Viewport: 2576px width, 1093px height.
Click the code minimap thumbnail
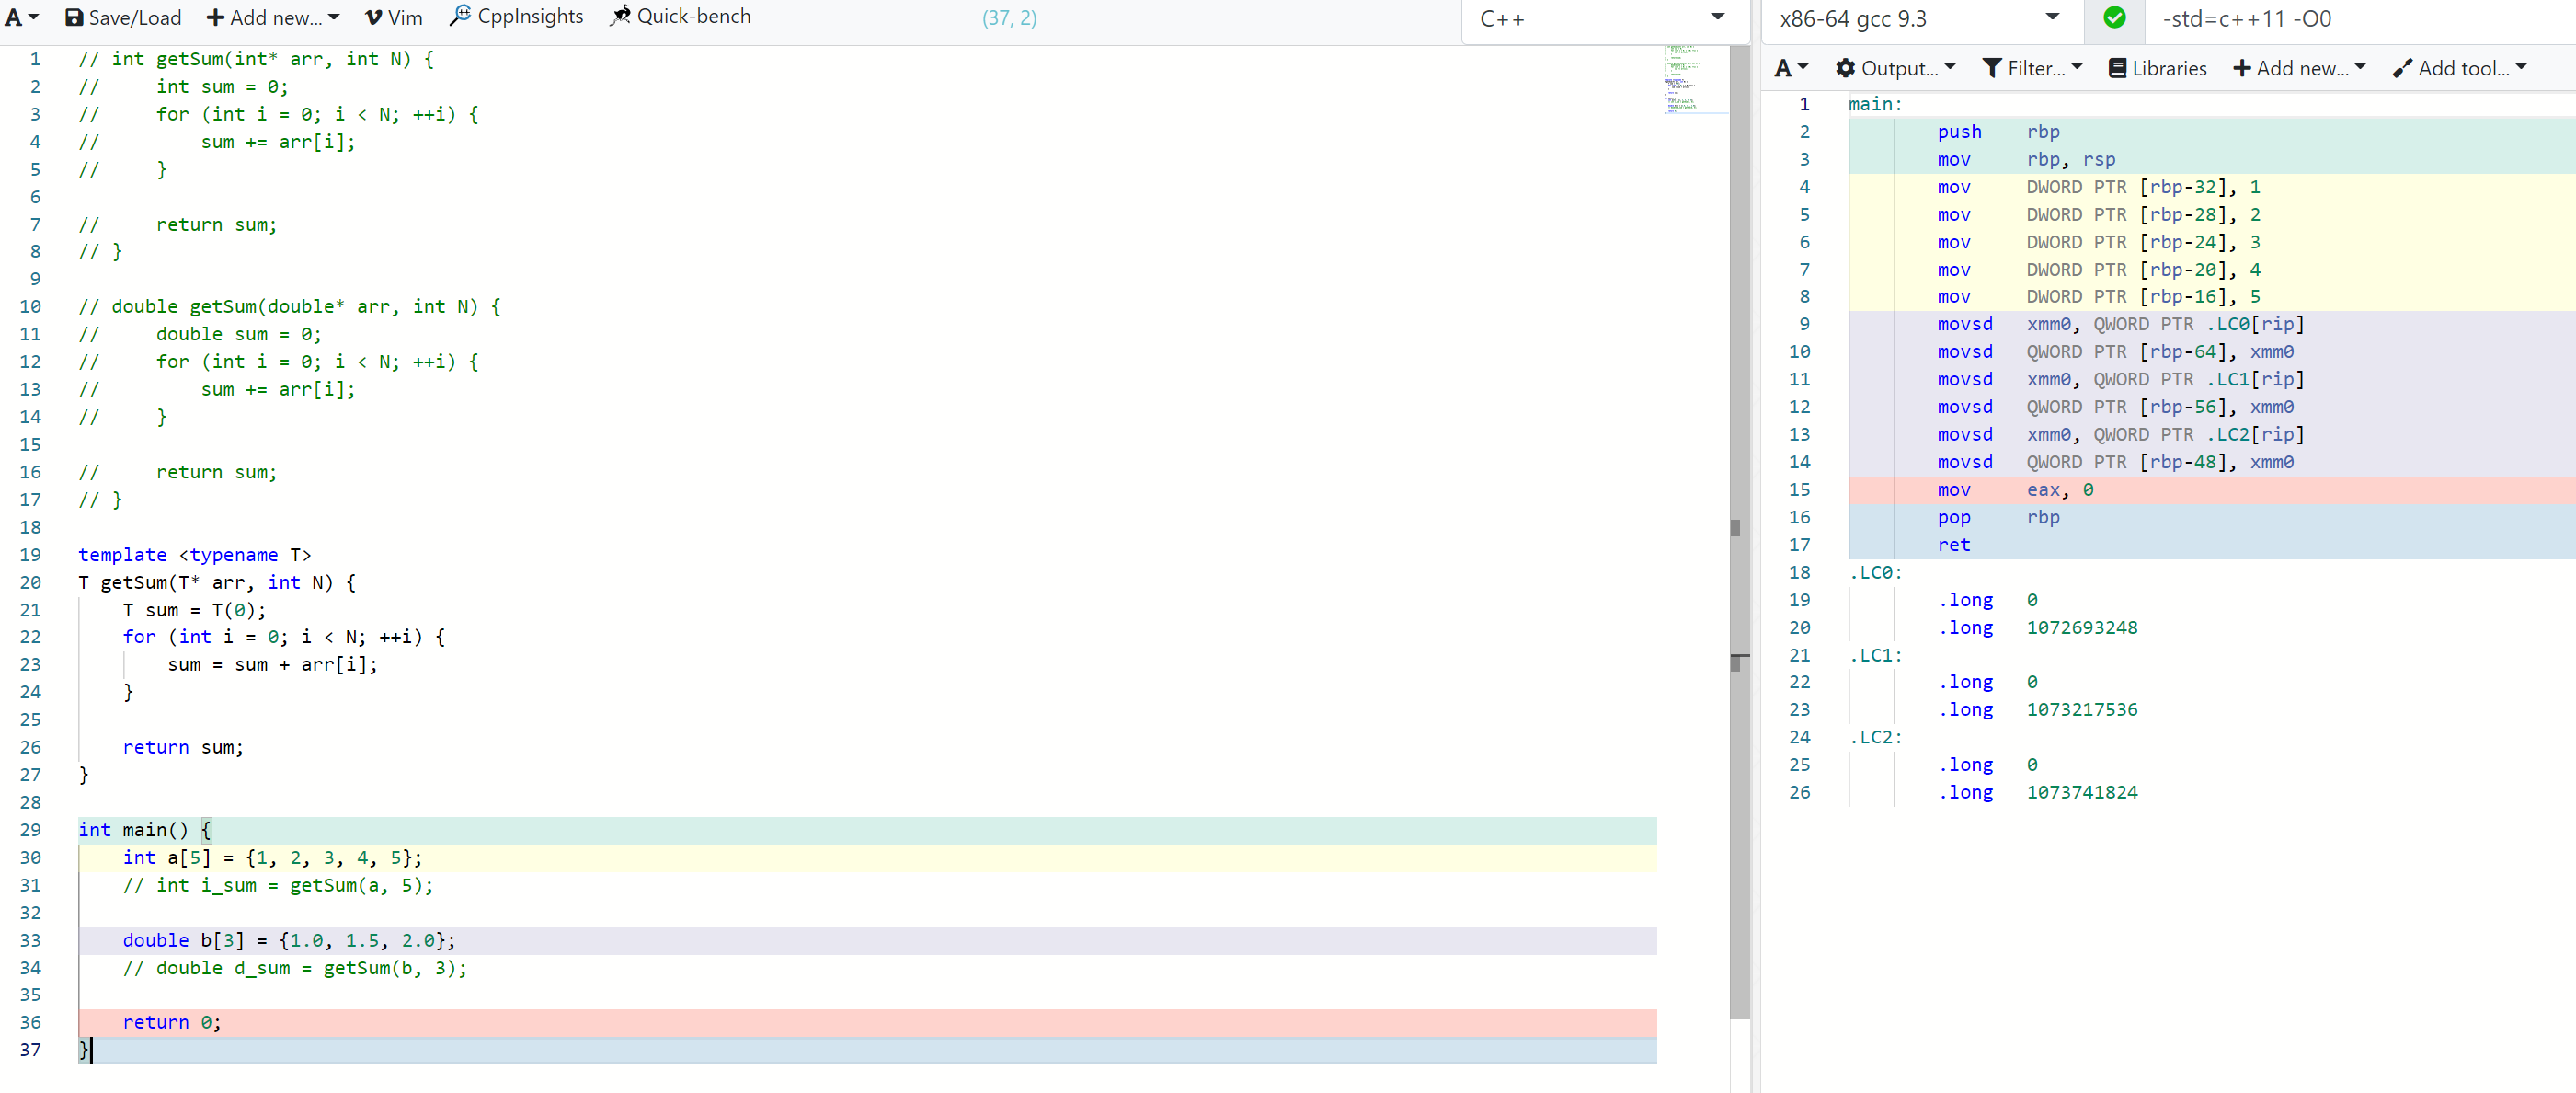1691,78
